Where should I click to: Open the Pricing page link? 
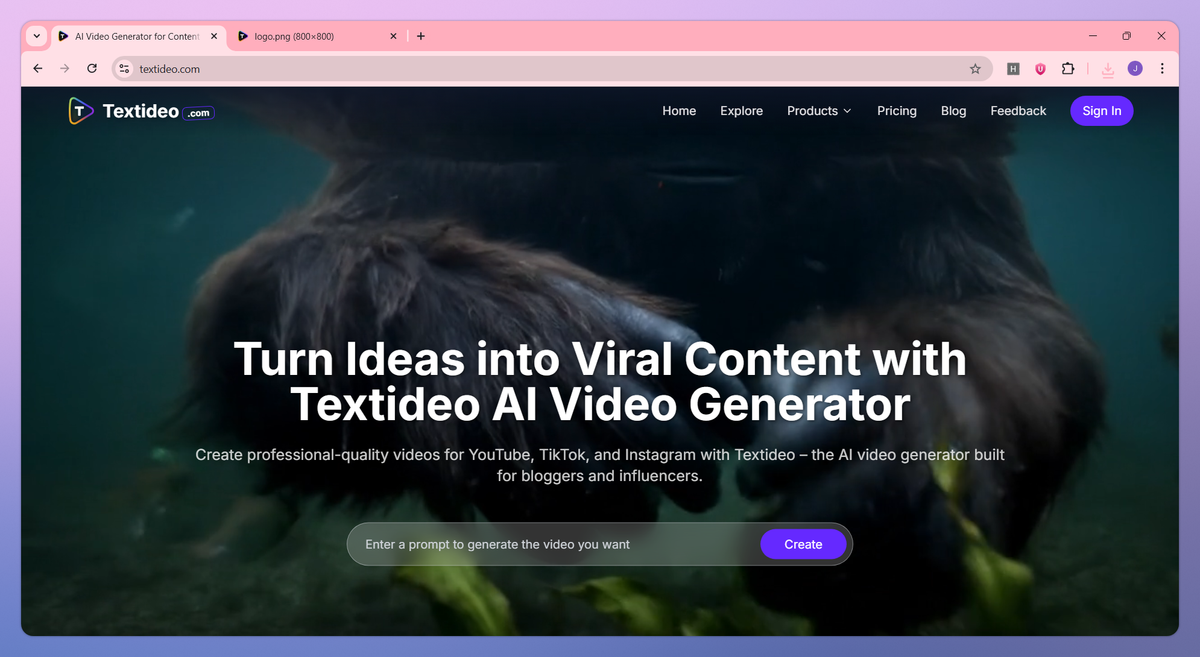click(x=897, y=111)
